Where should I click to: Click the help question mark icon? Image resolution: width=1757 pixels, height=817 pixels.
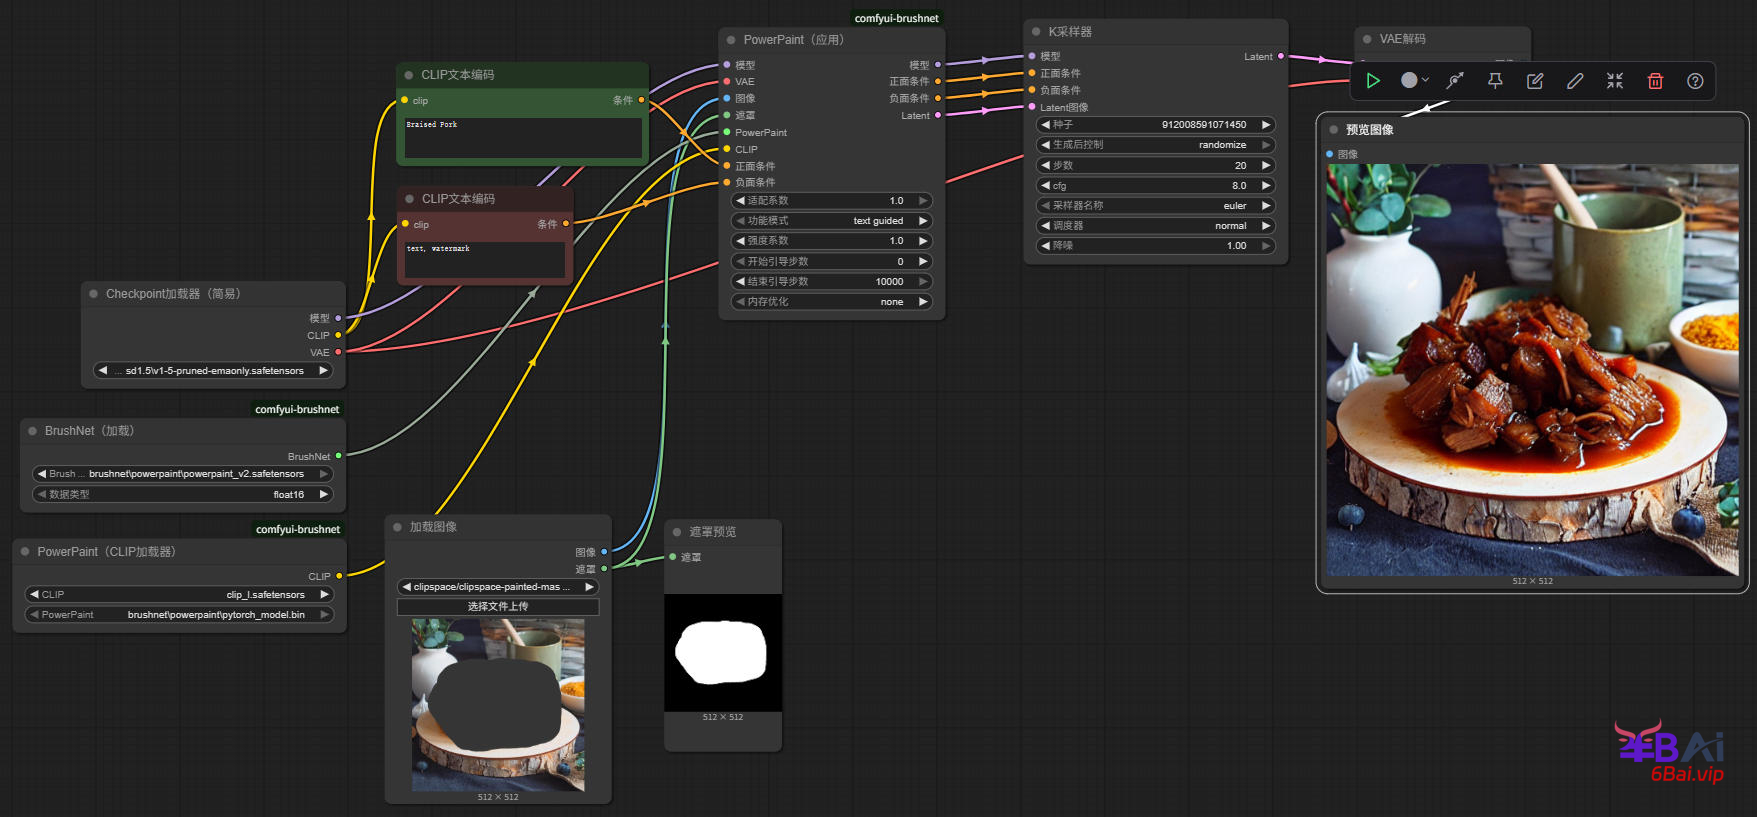pyautogui.click(x=1695, y=81)
